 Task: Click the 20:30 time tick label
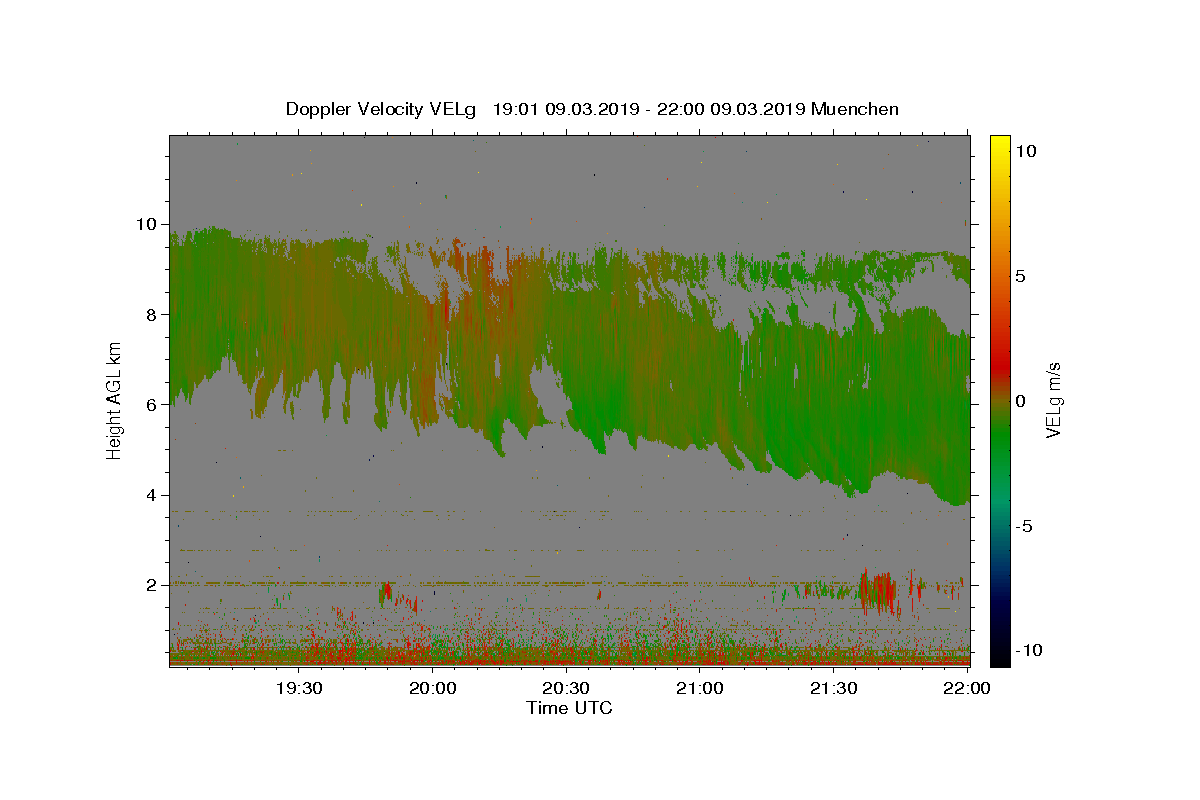(x=566, y=688)
